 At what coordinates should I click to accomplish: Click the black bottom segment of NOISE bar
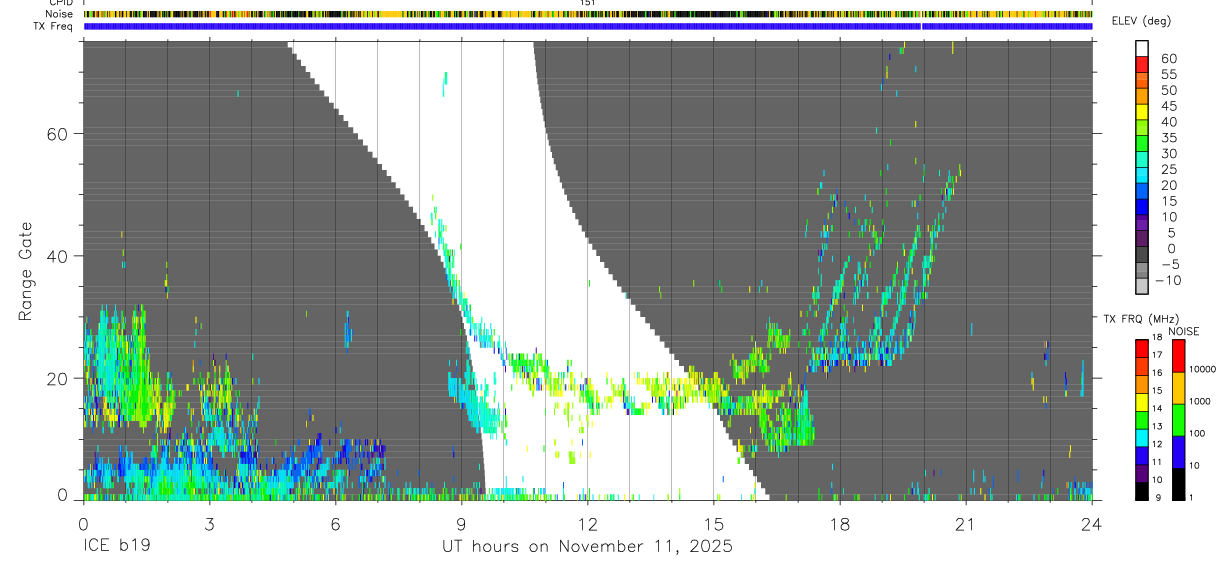(x=1178, y=484)
